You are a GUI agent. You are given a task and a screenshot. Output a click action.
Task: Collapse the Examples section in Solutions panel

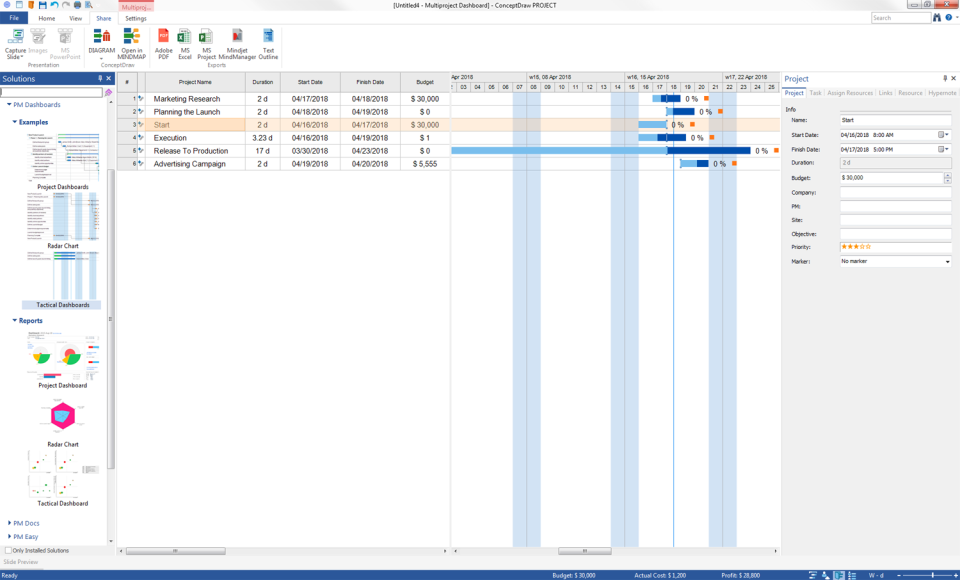(x=14, y=121)
